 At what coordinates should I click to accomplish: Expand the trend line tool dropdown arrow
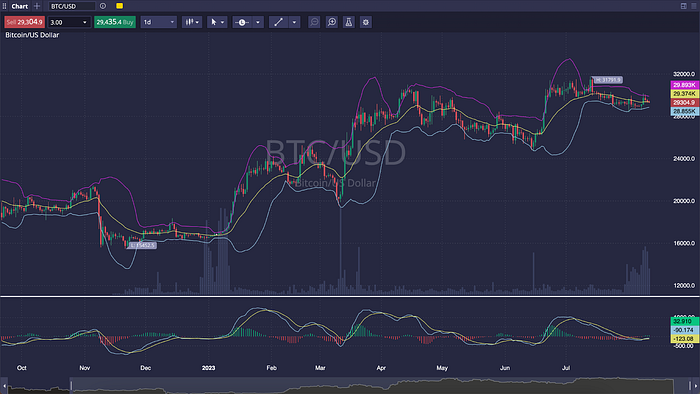(x=294, y=22)
